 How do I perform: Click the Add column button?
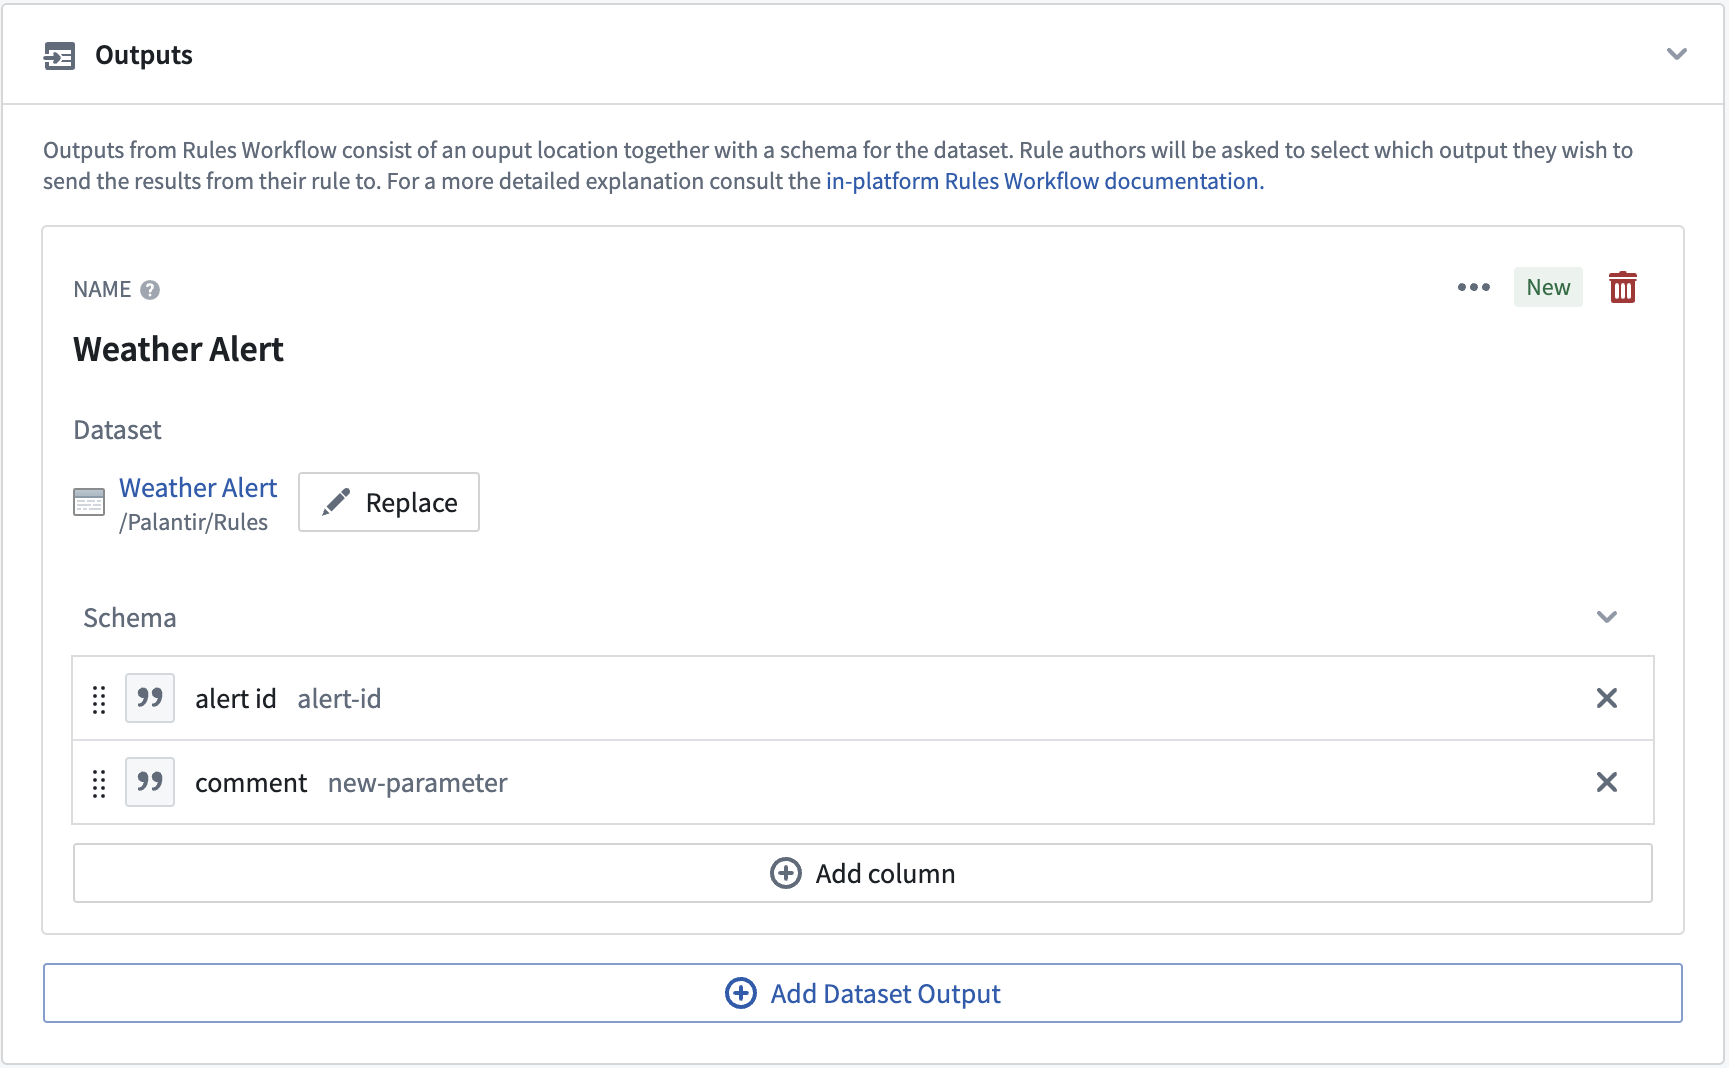[x=863, y=873]
